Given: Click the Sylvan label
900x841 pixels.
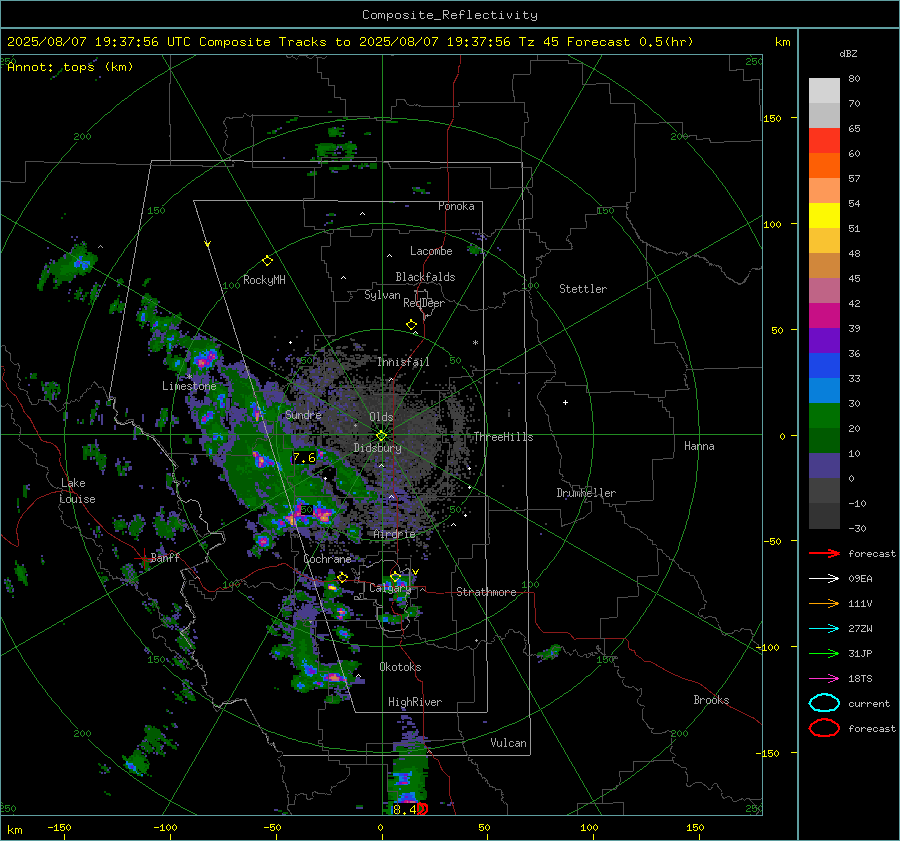Looking at the screenshot, I should coord(382,295).
